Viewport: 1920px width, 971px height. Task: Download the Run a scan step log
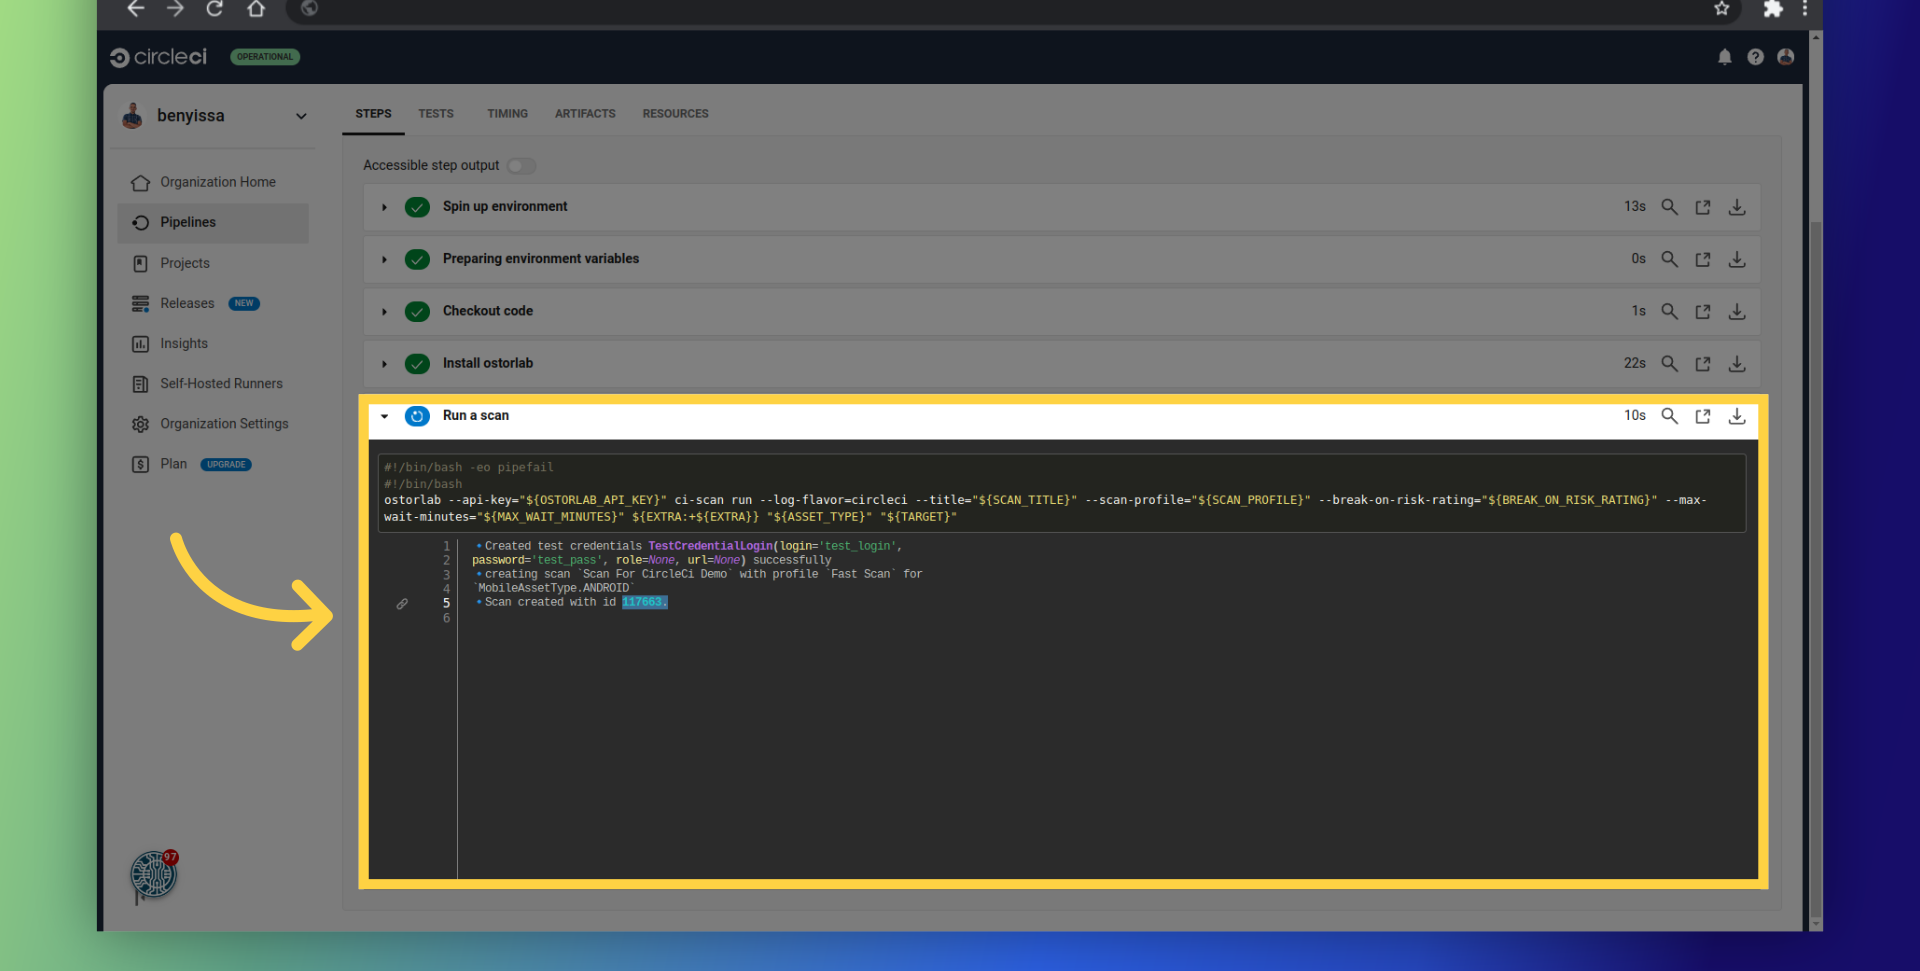(x=1737, y=416)
